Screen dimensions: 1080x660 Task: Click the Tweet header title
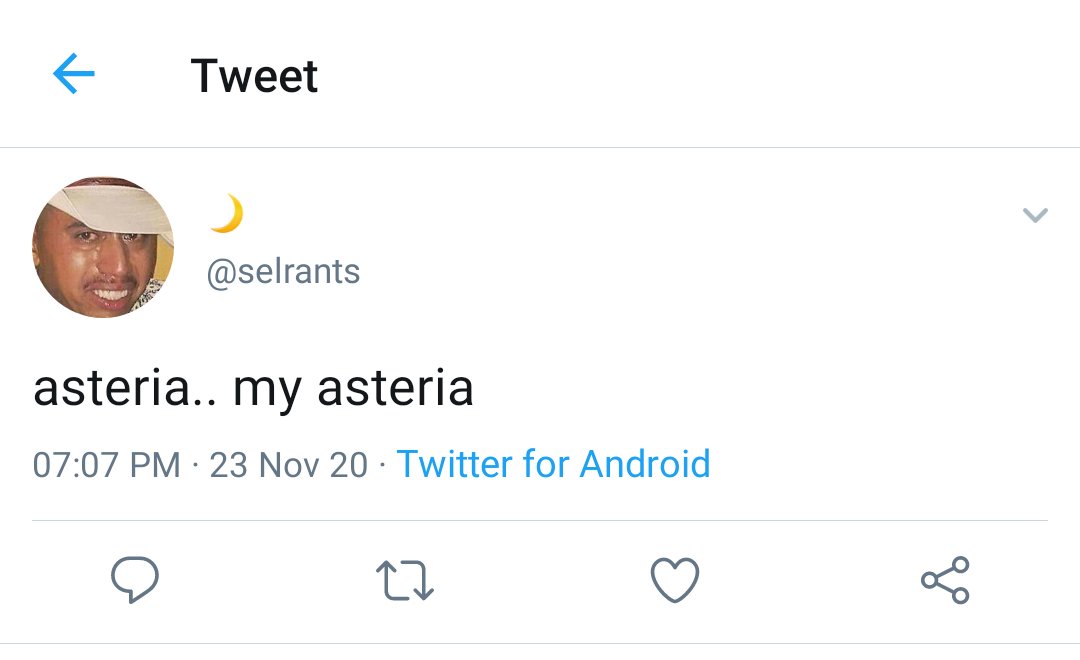[254, 75]
